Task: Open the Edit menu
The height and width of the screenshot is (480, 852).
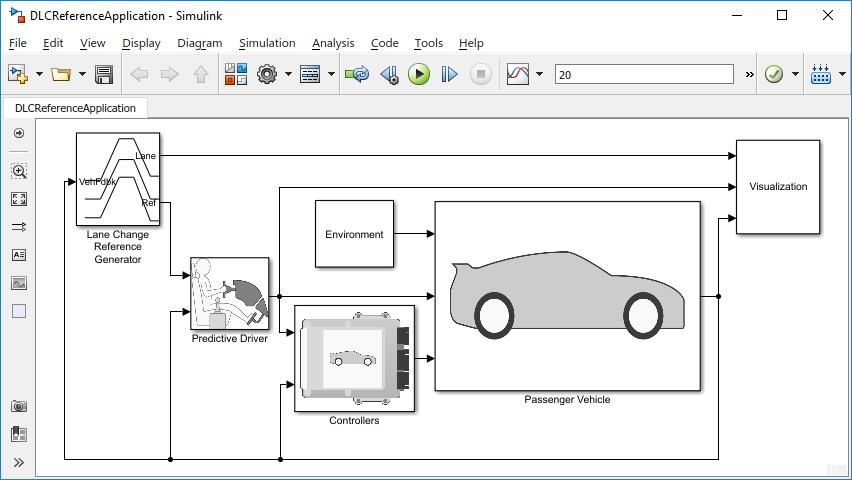Action: click(53, 43)
